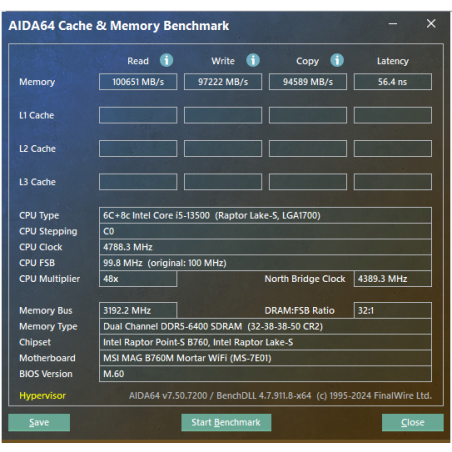Click the yellow Hypervisor label
This screenshot has width=452, height=452.
pyautogui.click(x=42, y=396)
